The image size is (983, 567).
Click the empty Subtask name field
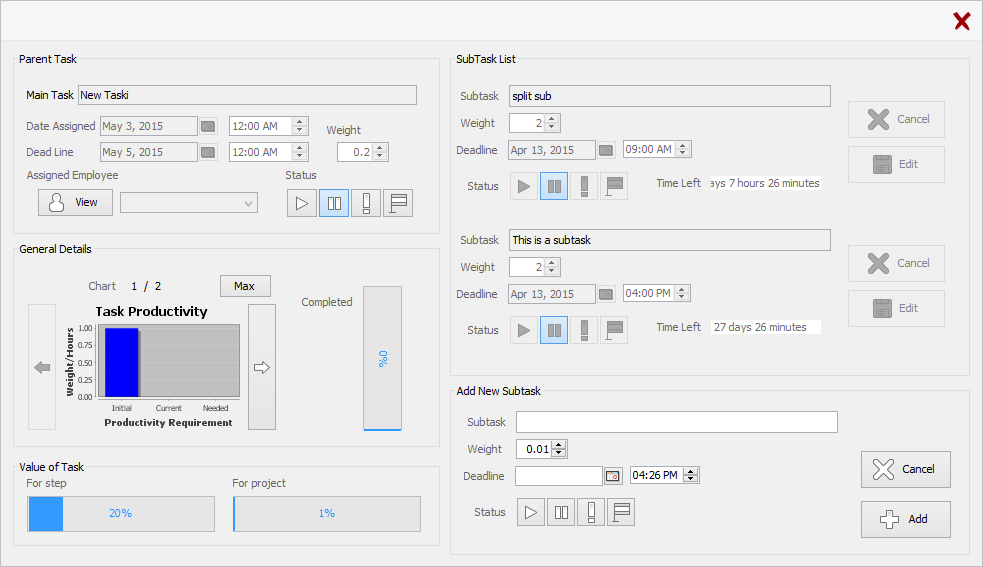pyautogui.click(x=676, y=422)
